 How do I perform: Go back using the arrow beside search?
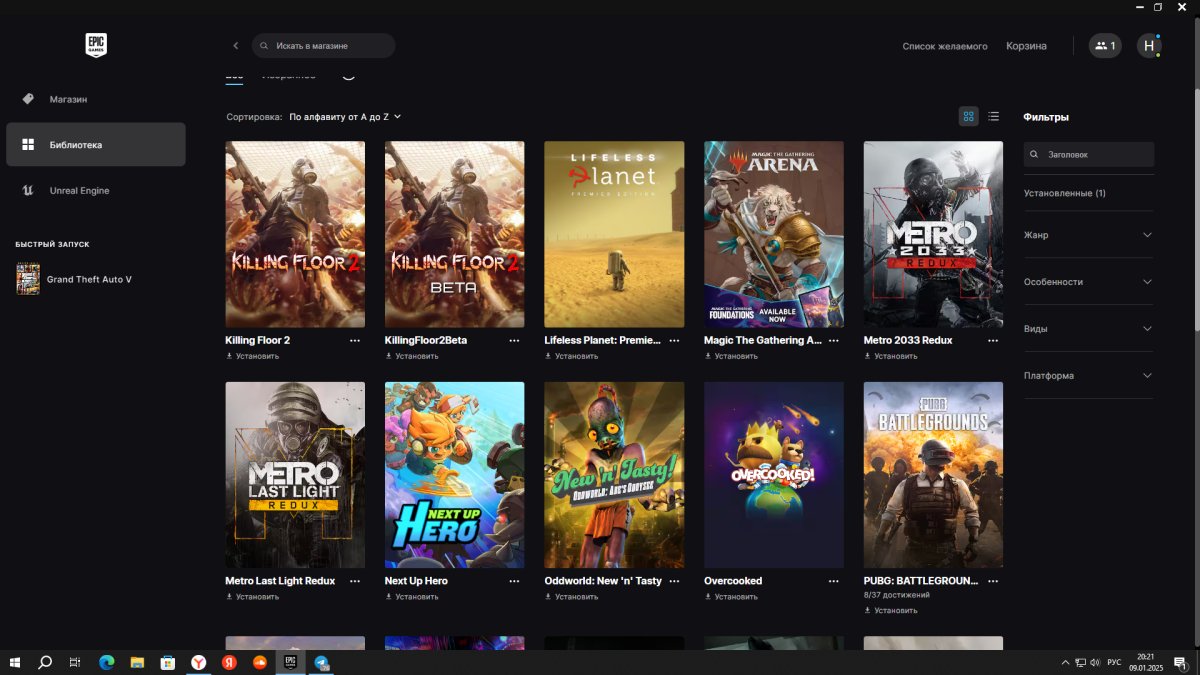[236, 46]
